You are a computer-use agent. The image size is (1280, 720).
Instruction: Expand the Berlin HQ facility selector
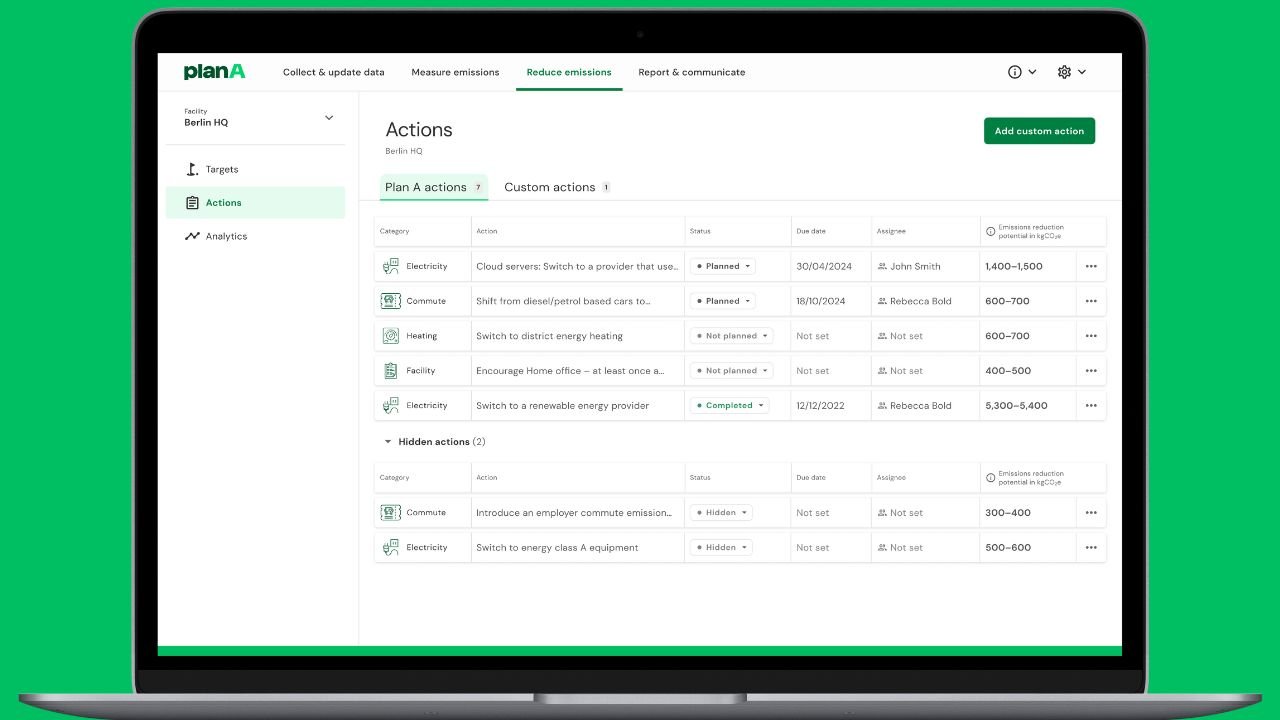click(x=329, y=118)
